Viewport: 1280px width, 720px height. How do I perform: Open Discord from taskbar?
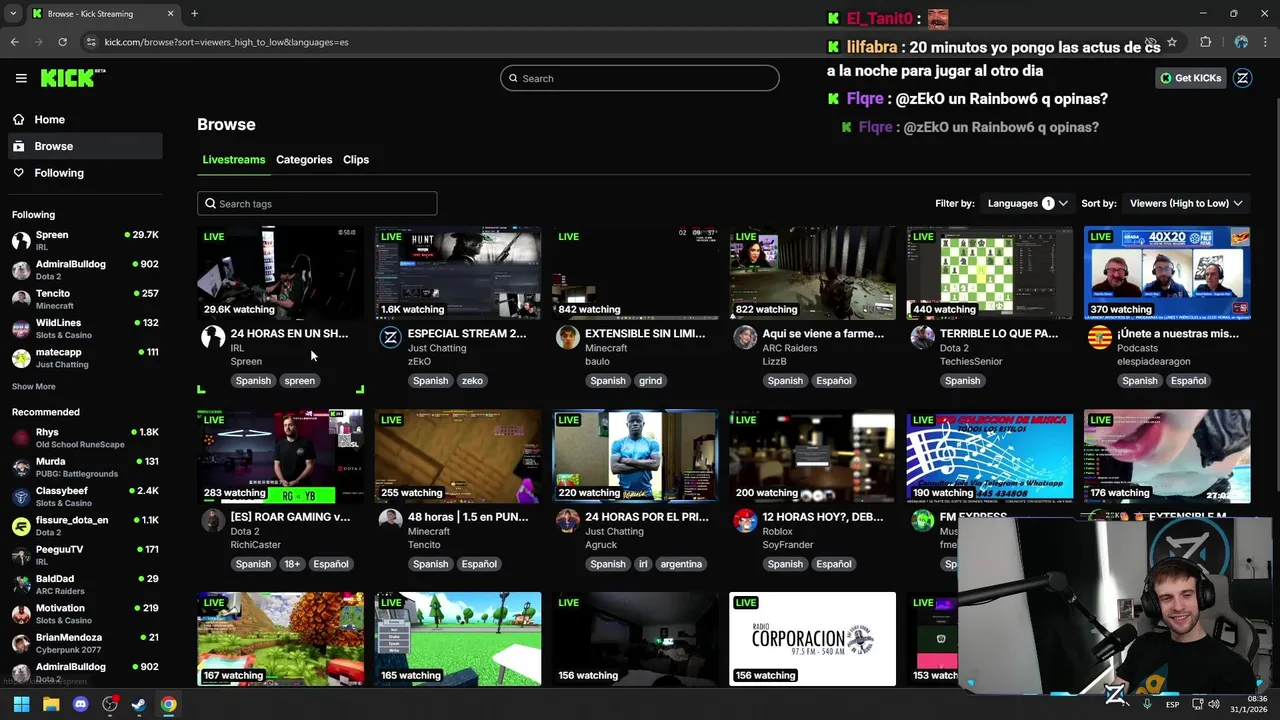(80, 704)
